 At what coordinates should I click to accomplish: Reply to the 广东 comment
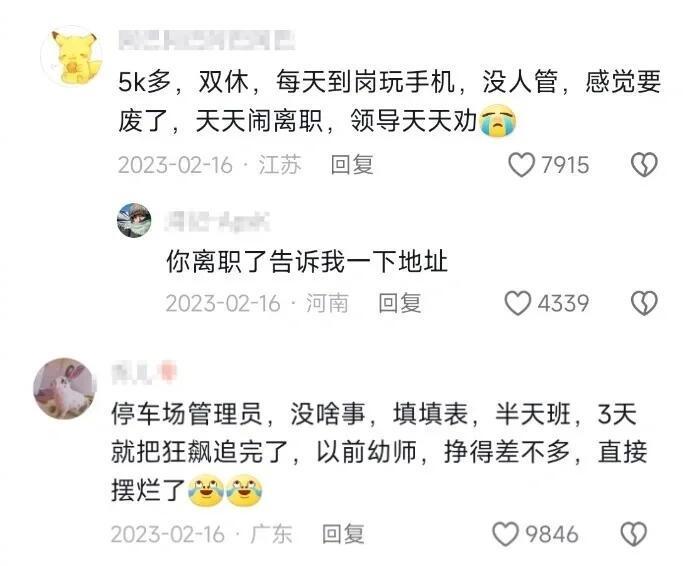pos(343,534)
